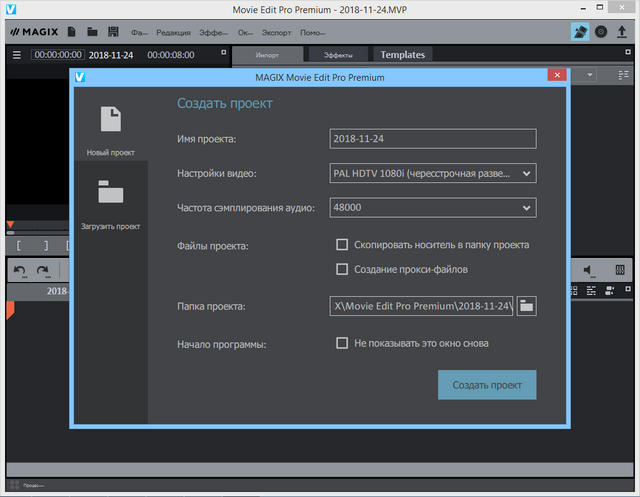Select Load Project (Загрузить проект) folder icon
Image resolution: width=640 pixels, height=497 pixels.
(110, 193)
